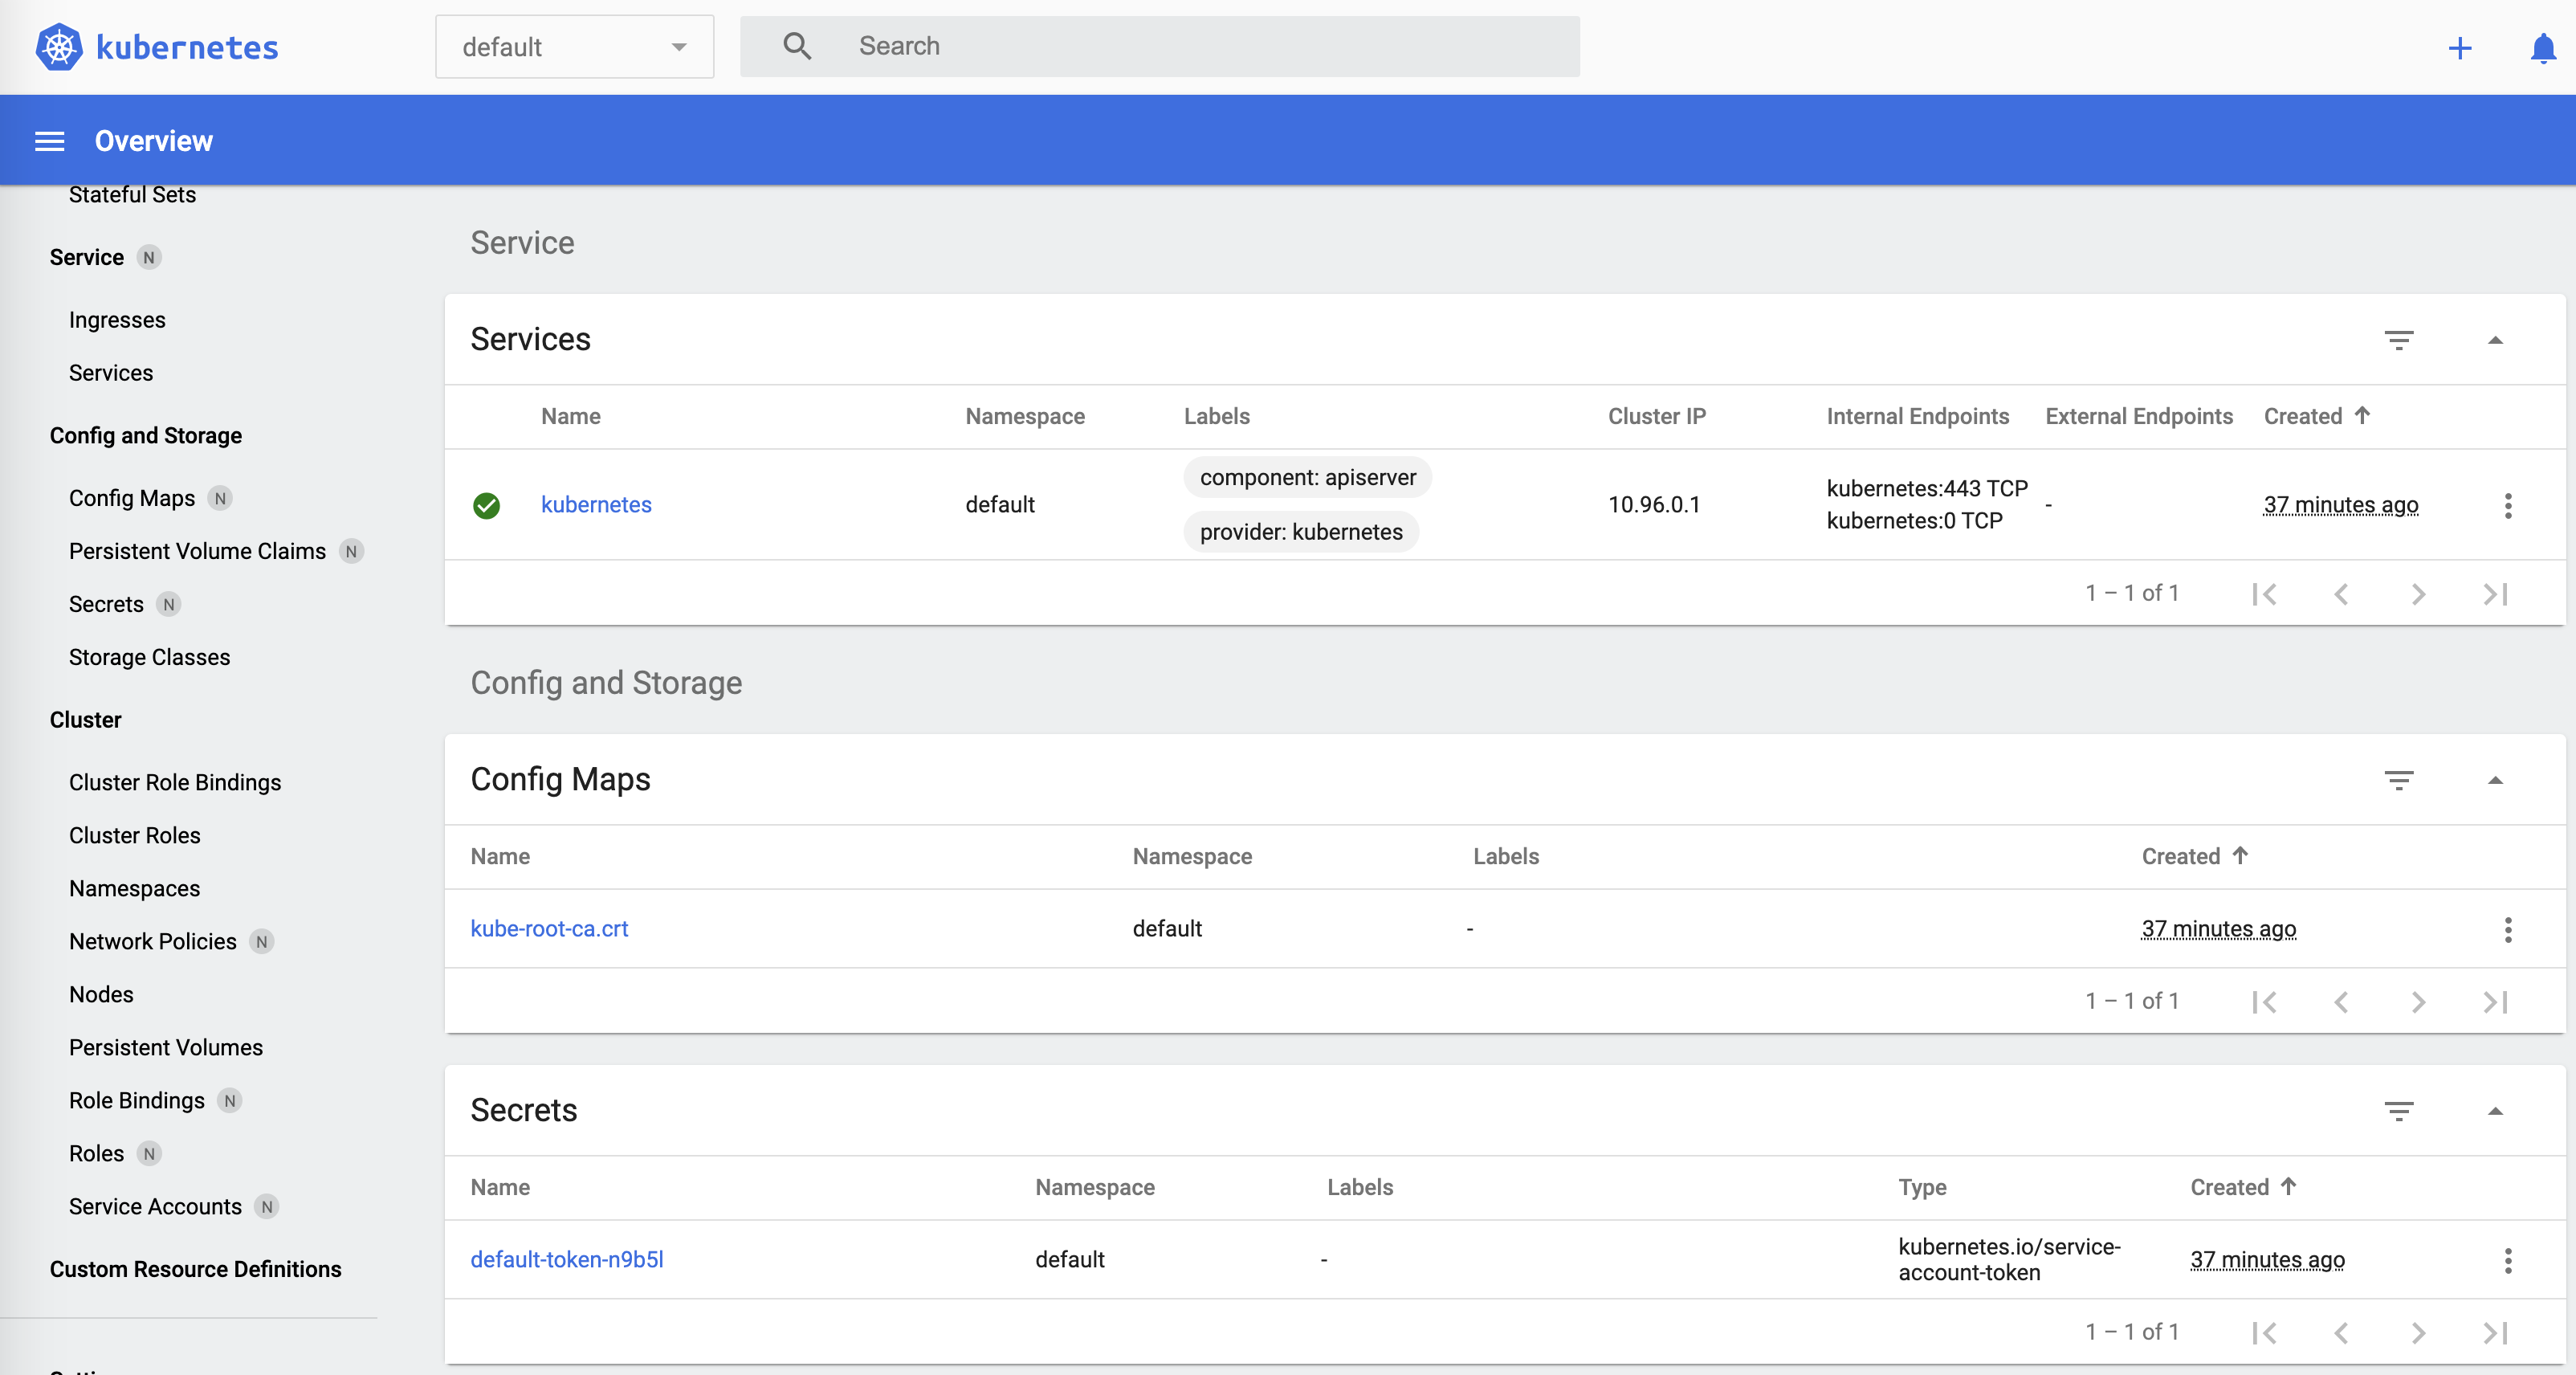The height and width of the screenshot is (1375, 2576).
Task: Go to first page in Services pagination
Action: pyautogui.click(x=2264, y=594)
